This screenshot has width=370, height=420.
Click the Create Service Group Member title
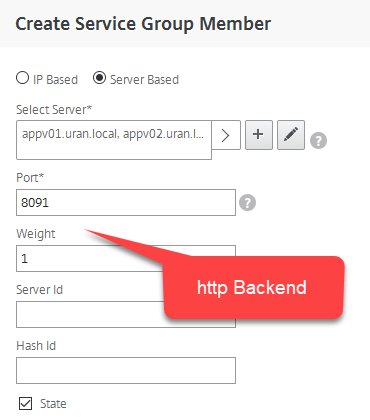[x=143, y=24]
